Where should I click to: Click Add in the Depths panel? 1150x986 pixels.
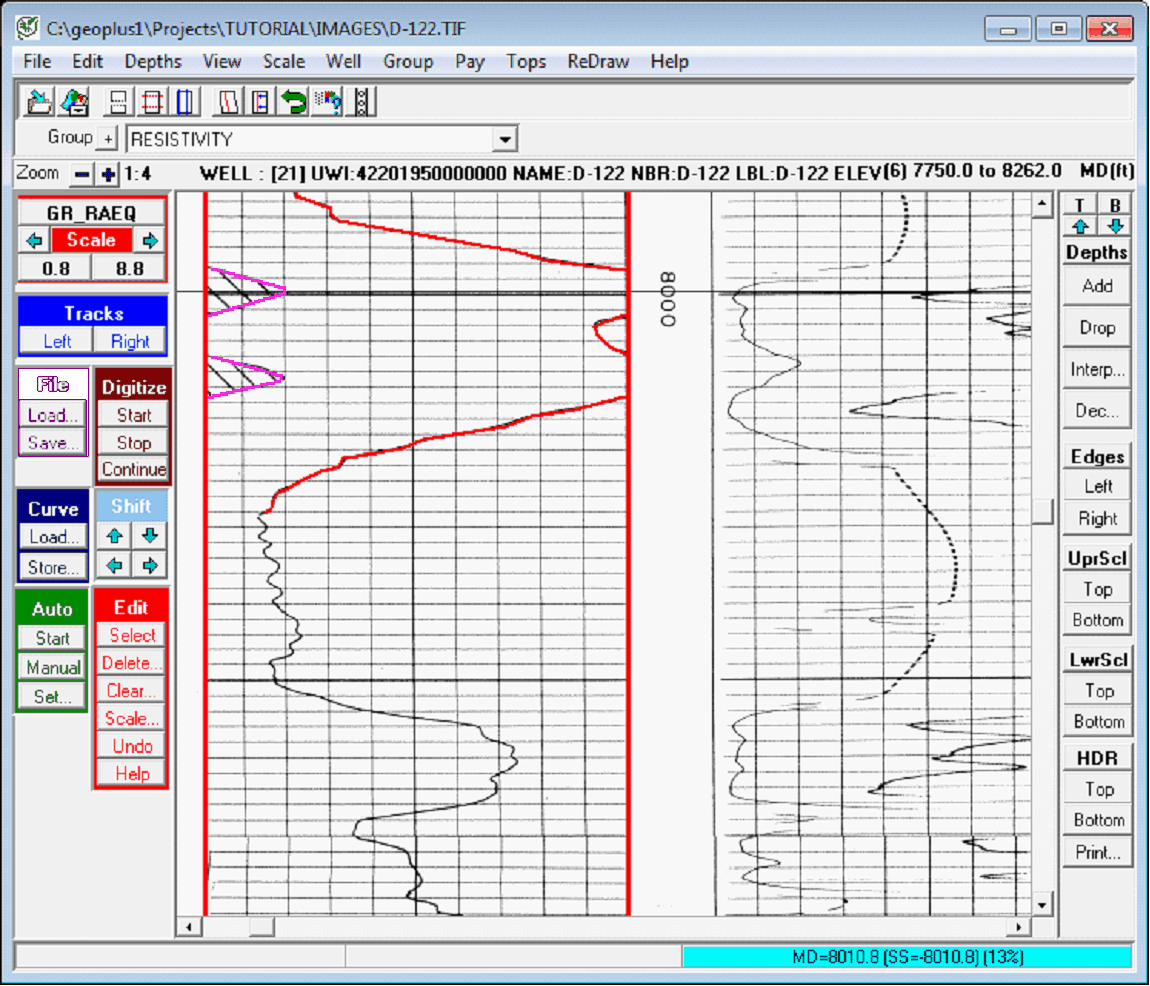[1096, 285]
